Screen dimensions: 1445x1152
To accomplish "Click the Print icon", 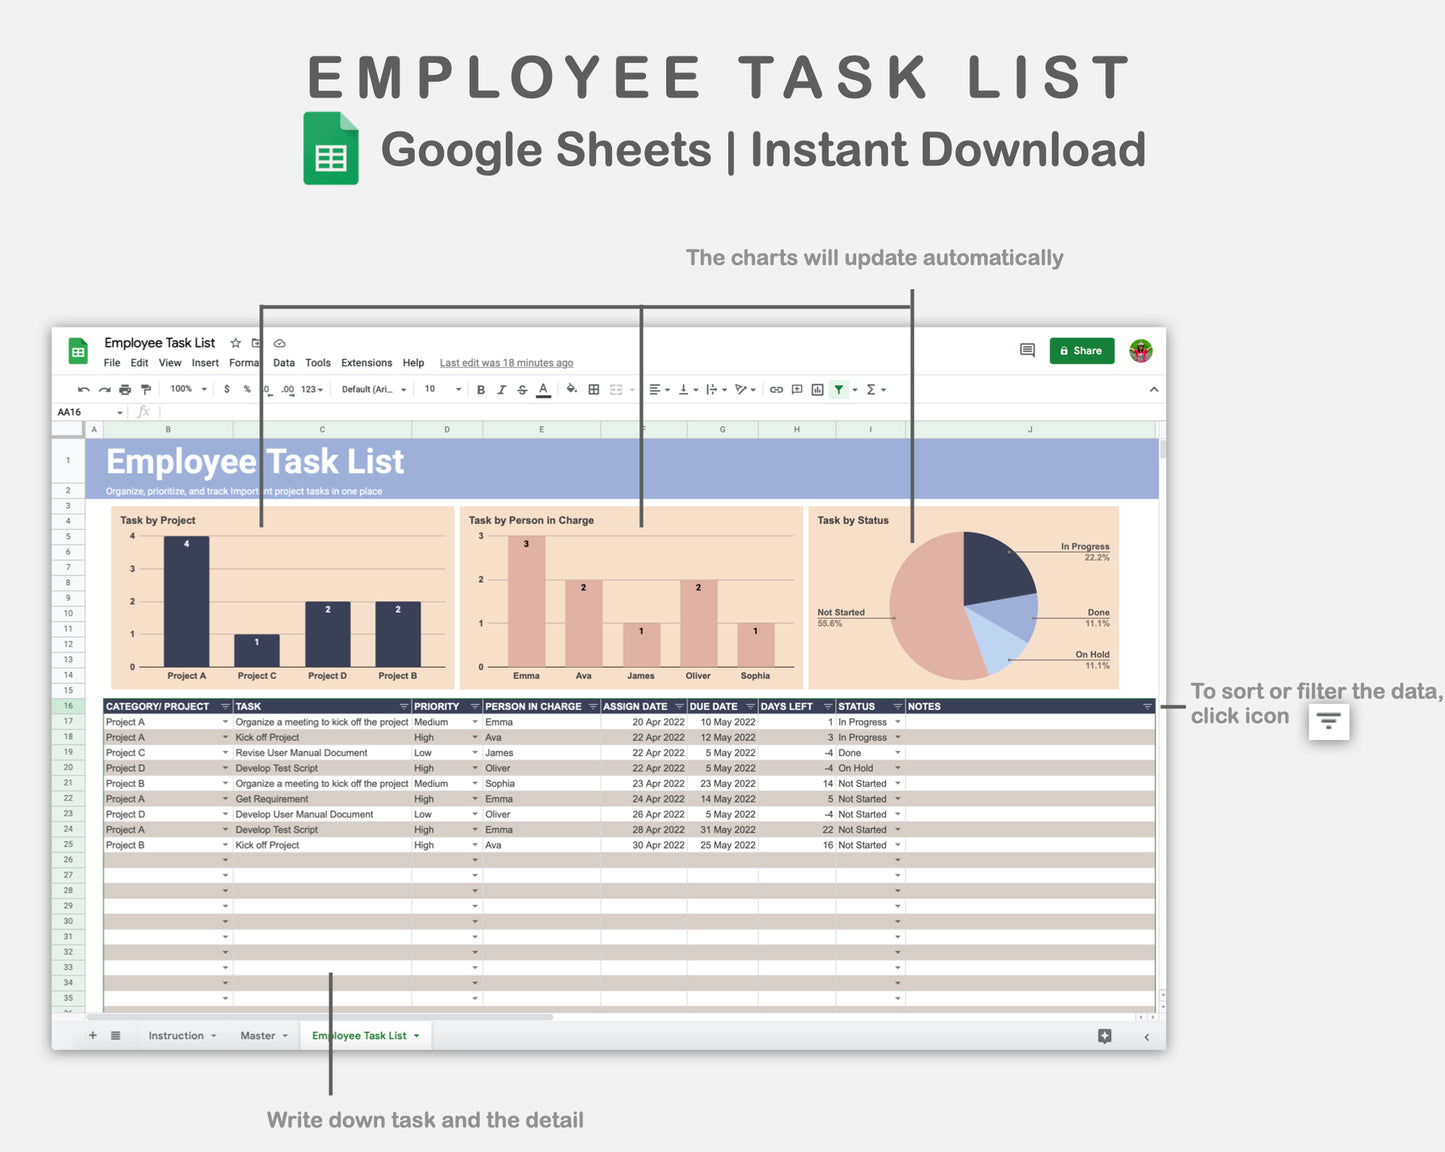I will point(125,389).
